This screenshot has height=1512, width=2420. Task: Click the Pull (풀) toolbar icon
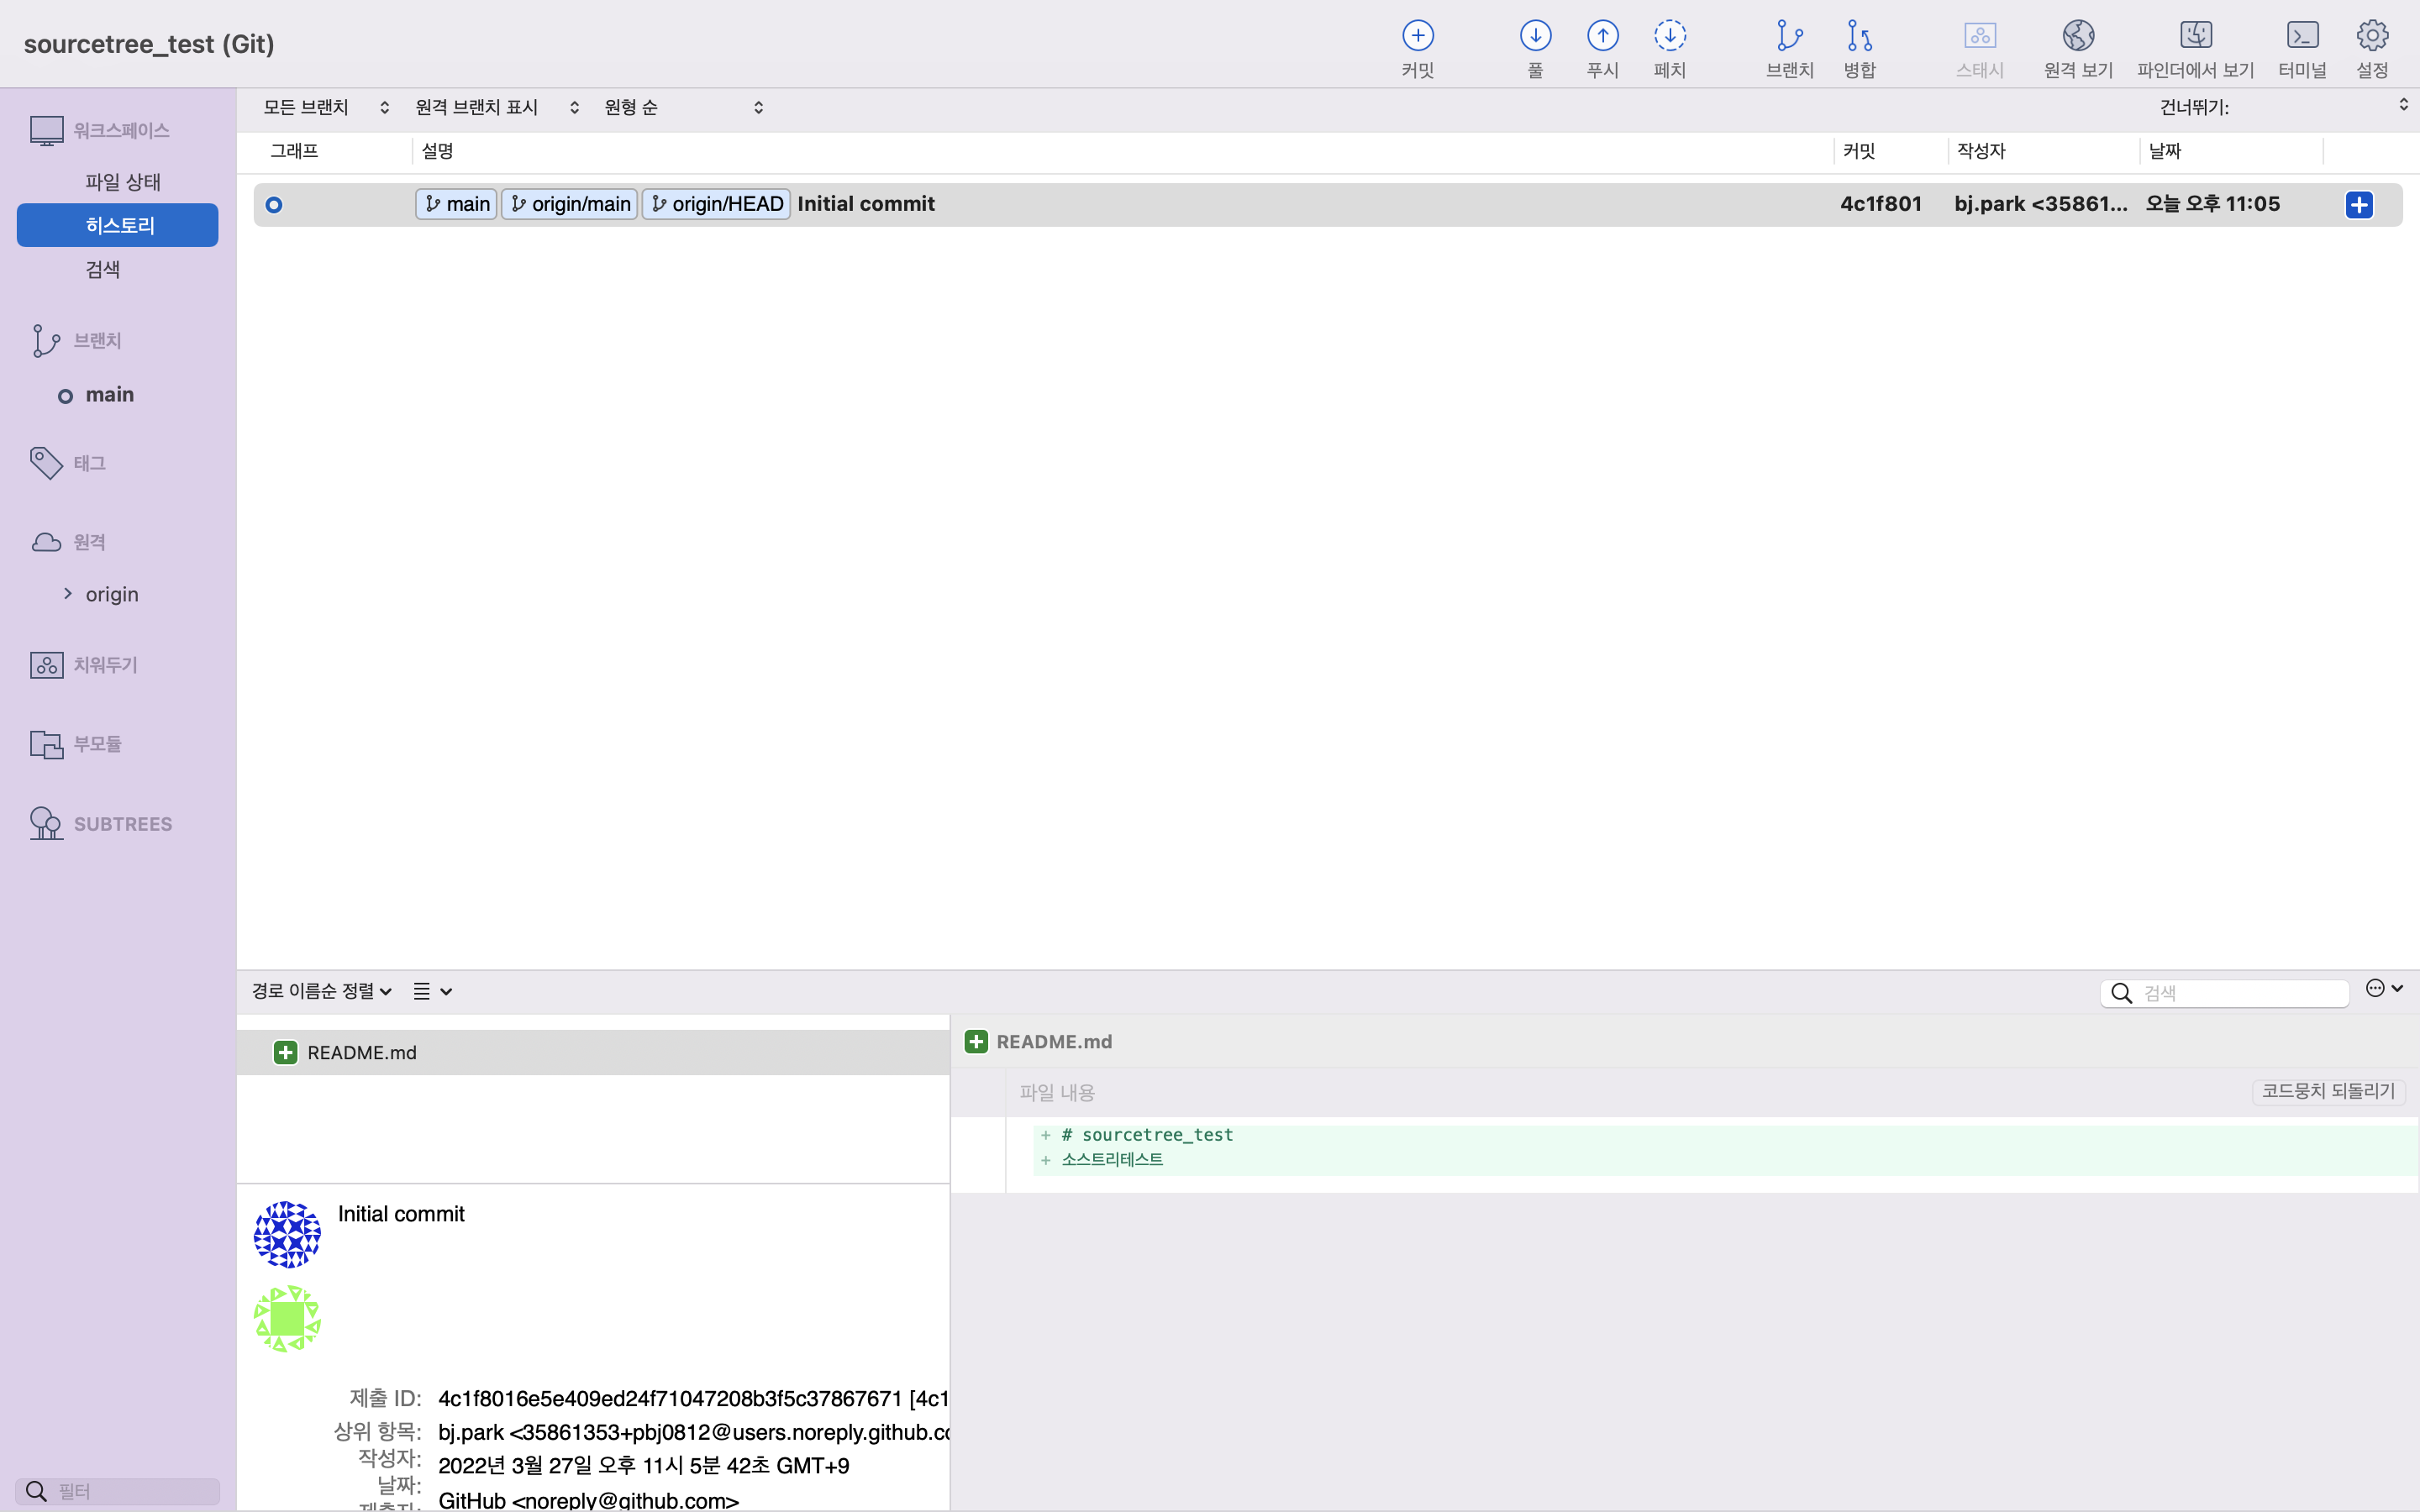[1535, 37]
